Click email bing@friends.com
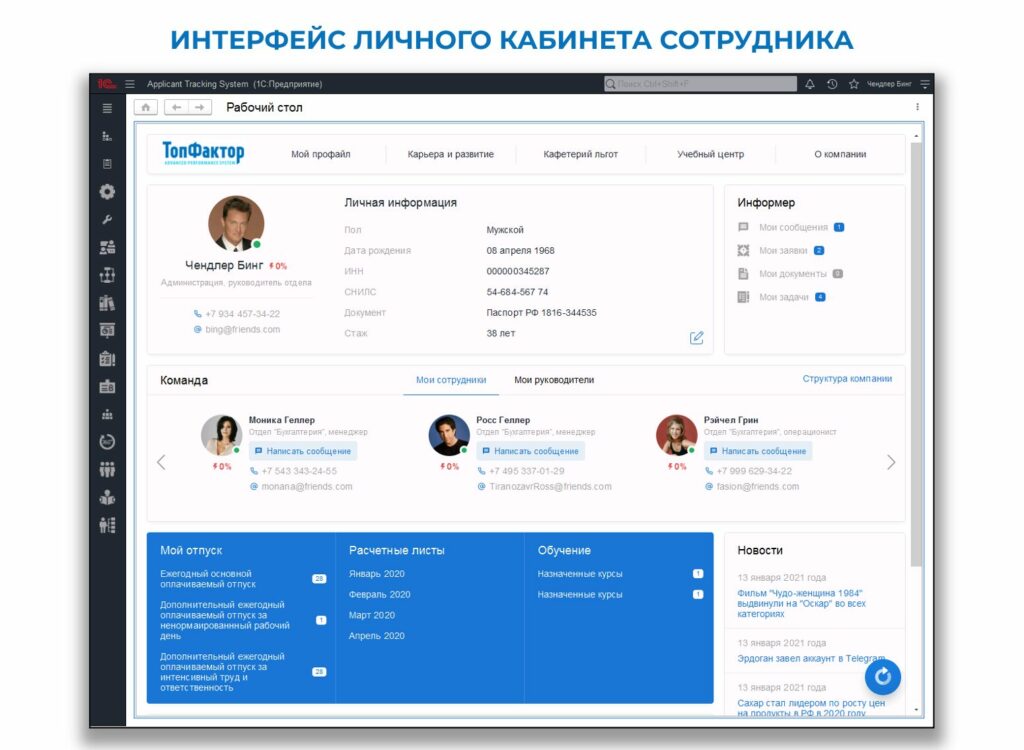This screenshot has width=1024, height=750. point(242,329)
